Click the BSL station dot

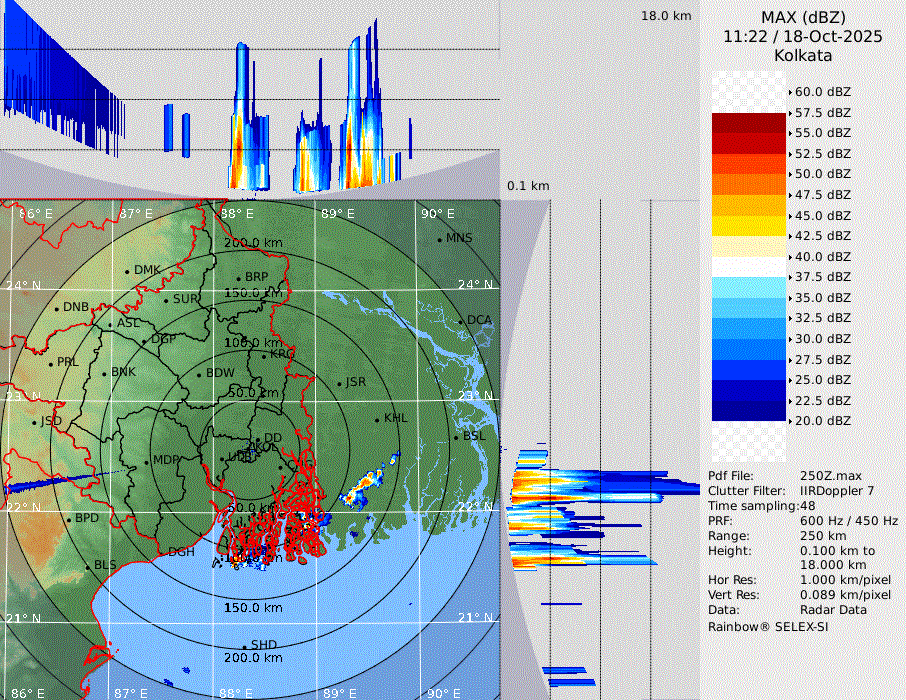tap(456, 437)
